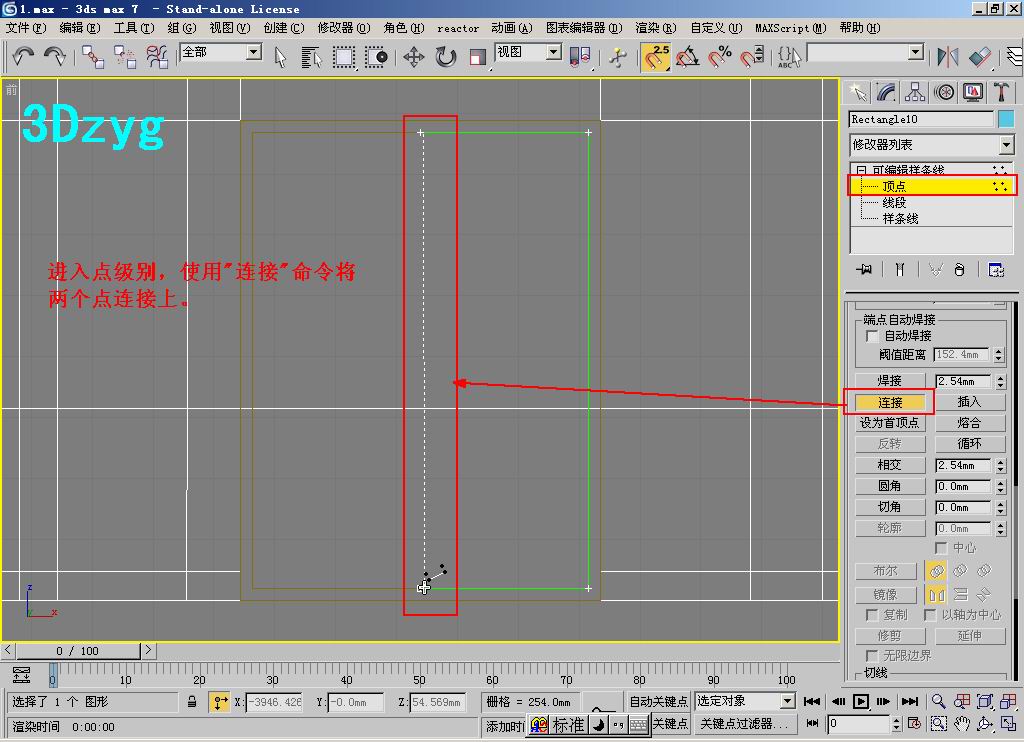
Task: Click the pin stack icon
Action: point(864,270)
